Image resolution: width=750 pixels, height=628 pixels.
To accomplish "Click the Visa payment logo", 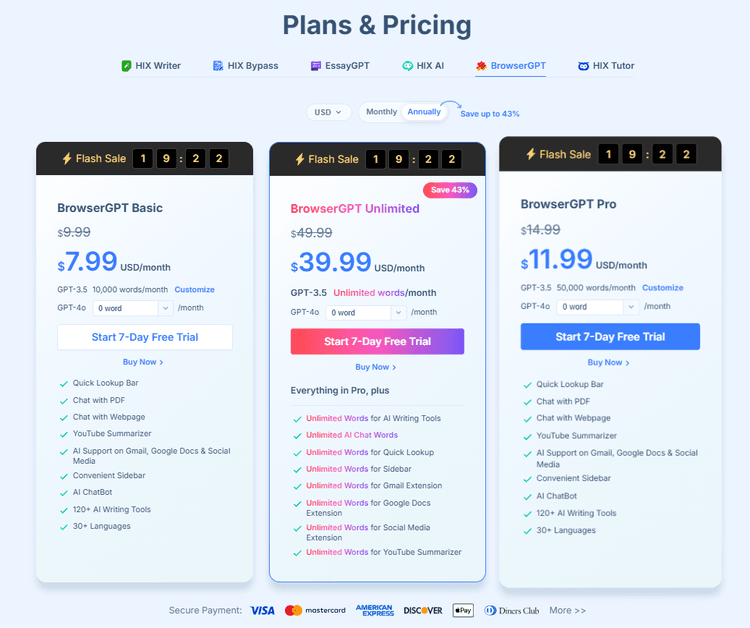I will (262, 610).
